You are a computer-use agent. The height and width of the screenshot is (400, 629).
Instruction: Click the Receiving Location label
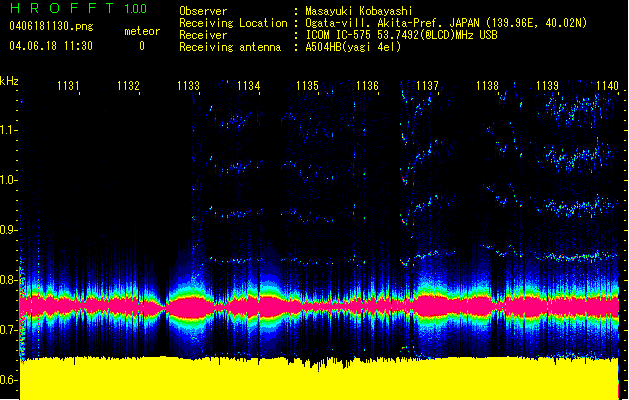[233, 23]
